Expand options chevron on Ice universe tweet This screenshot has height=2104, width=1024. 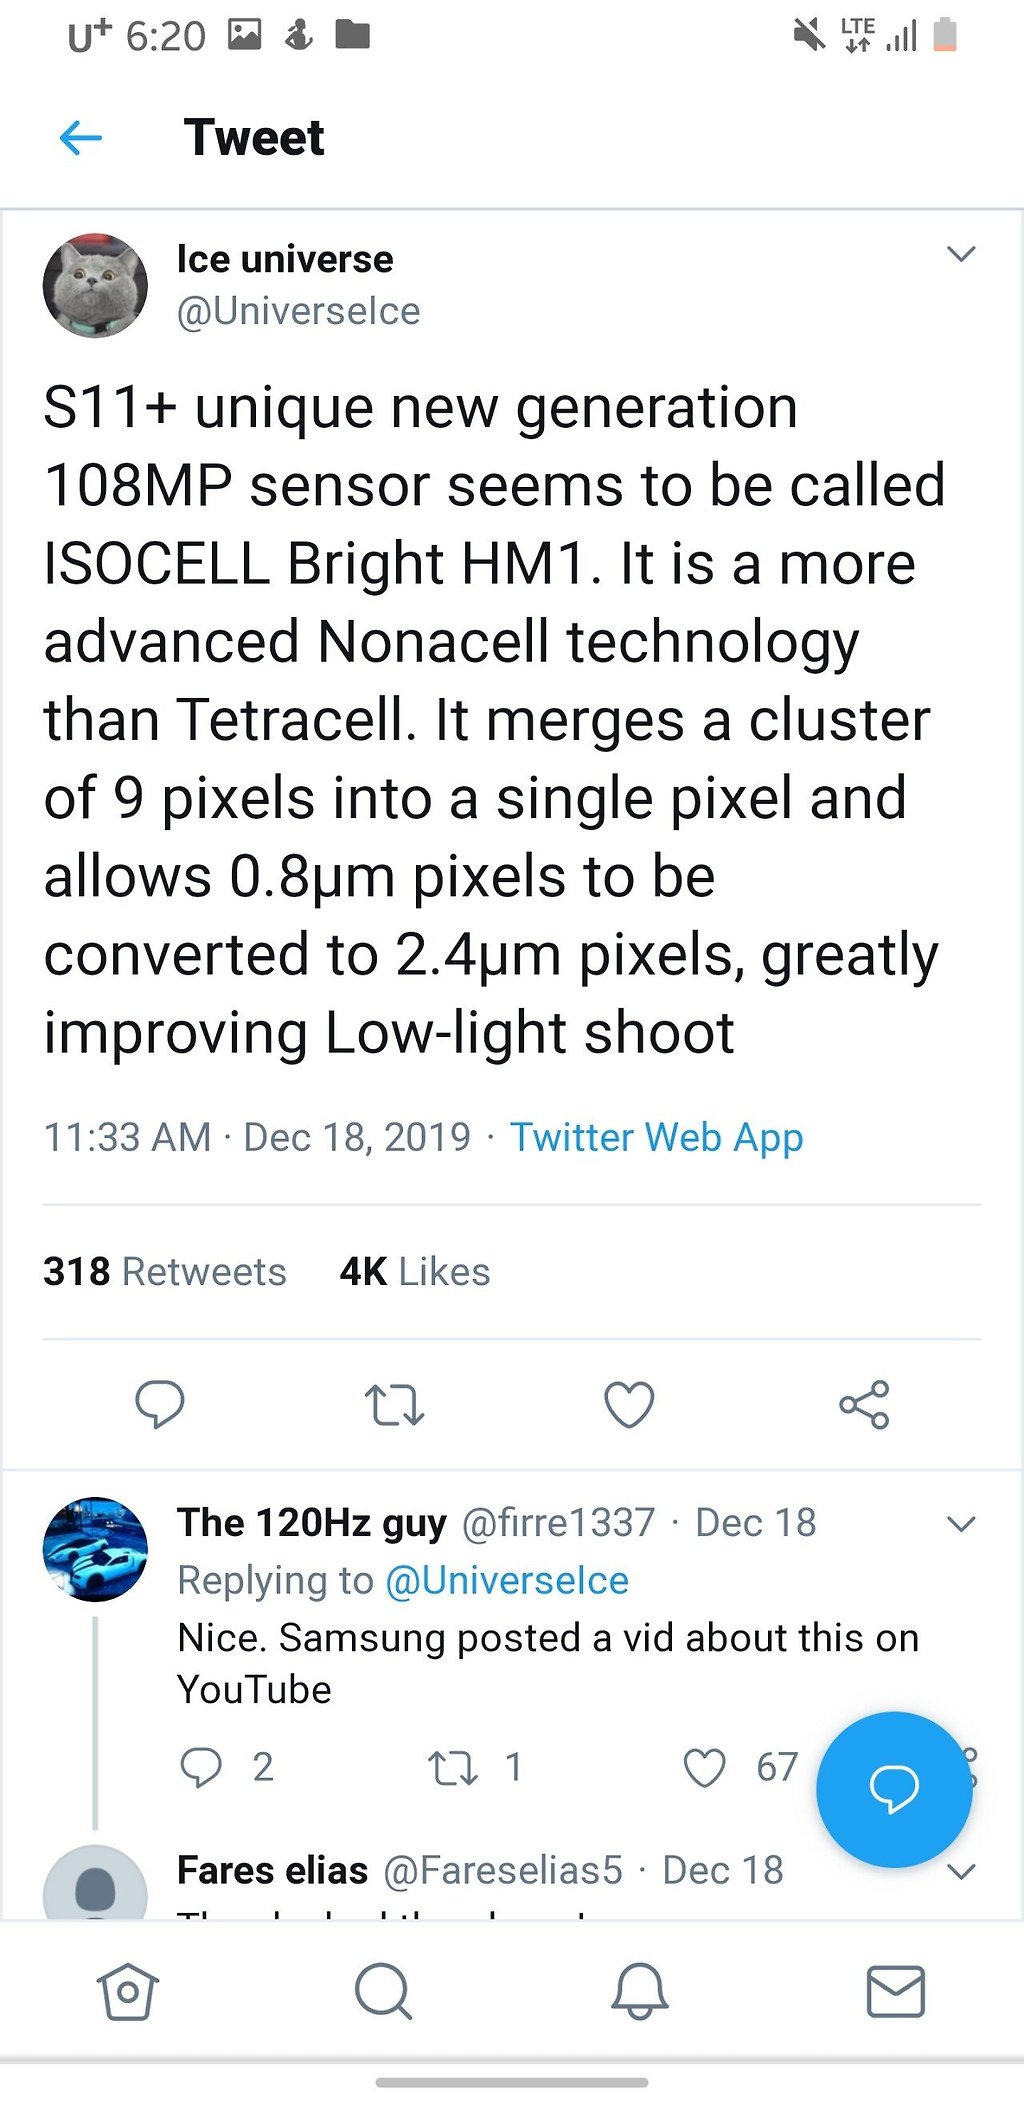961,254
